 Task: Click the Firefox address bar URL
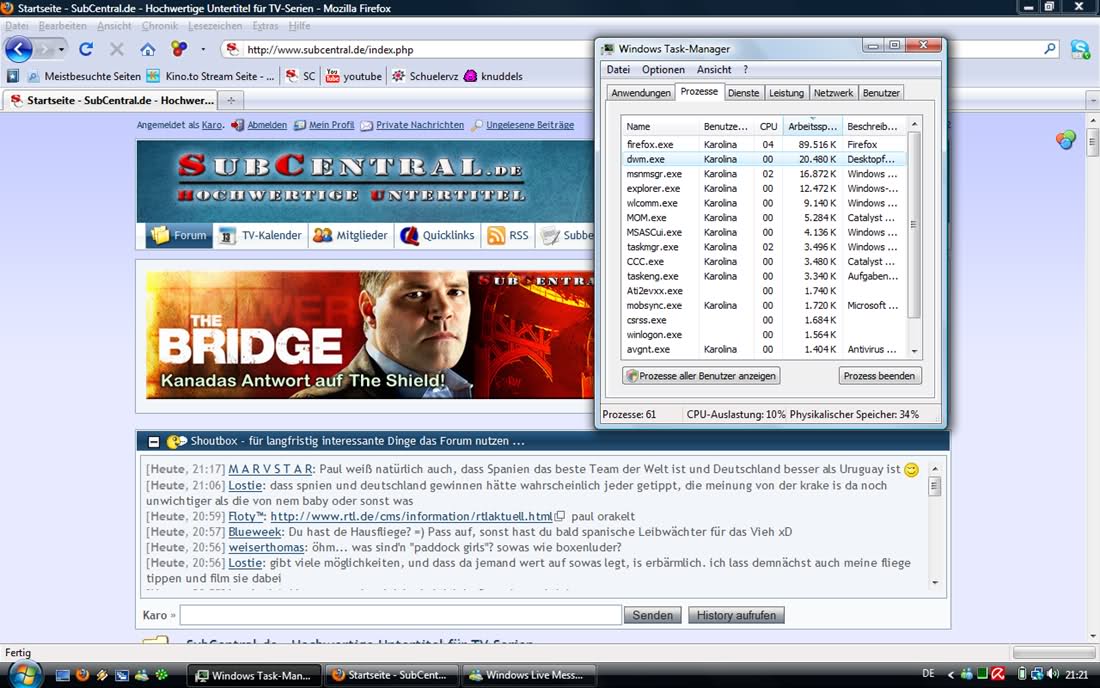330,50
